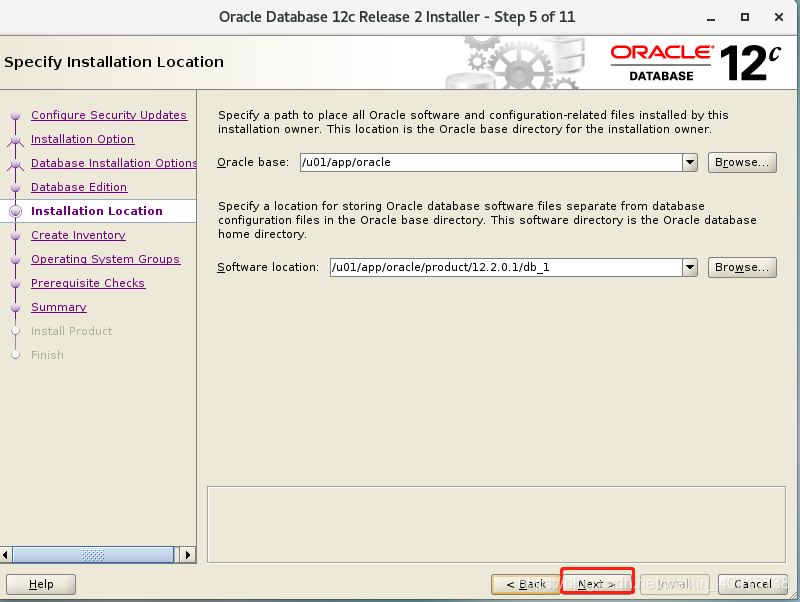The image size is (800, 602).
Task: Click the disabled Finish step
Action: (x=47, y=355)
